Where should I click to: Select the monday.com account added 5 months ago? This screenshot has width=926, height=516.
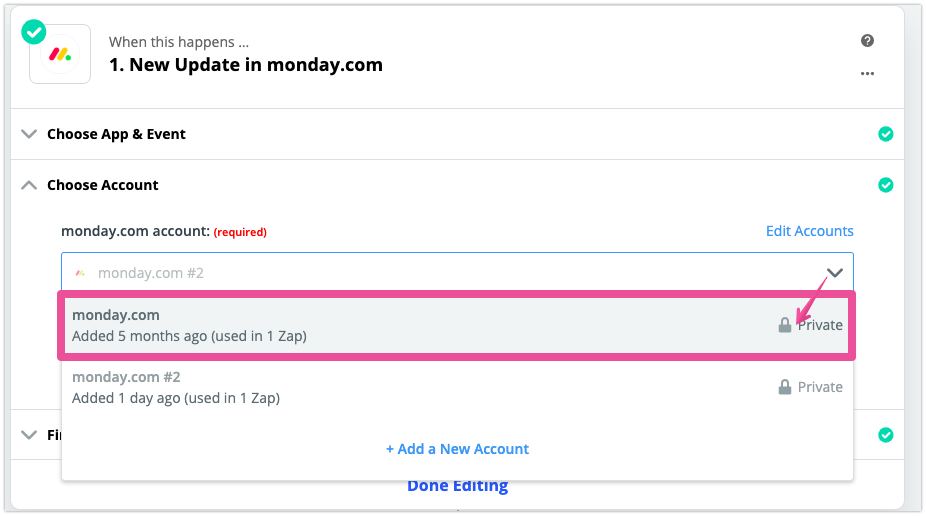pos(457,325)
